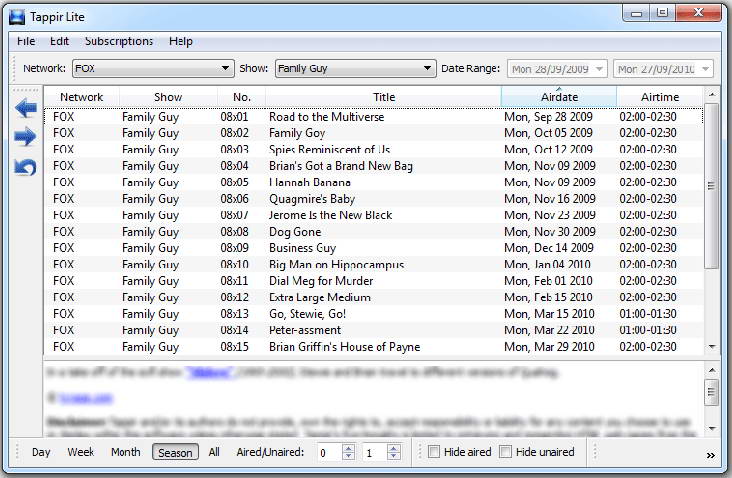Open the blurred blue link in description first line
732x478 pixels.
210,372
